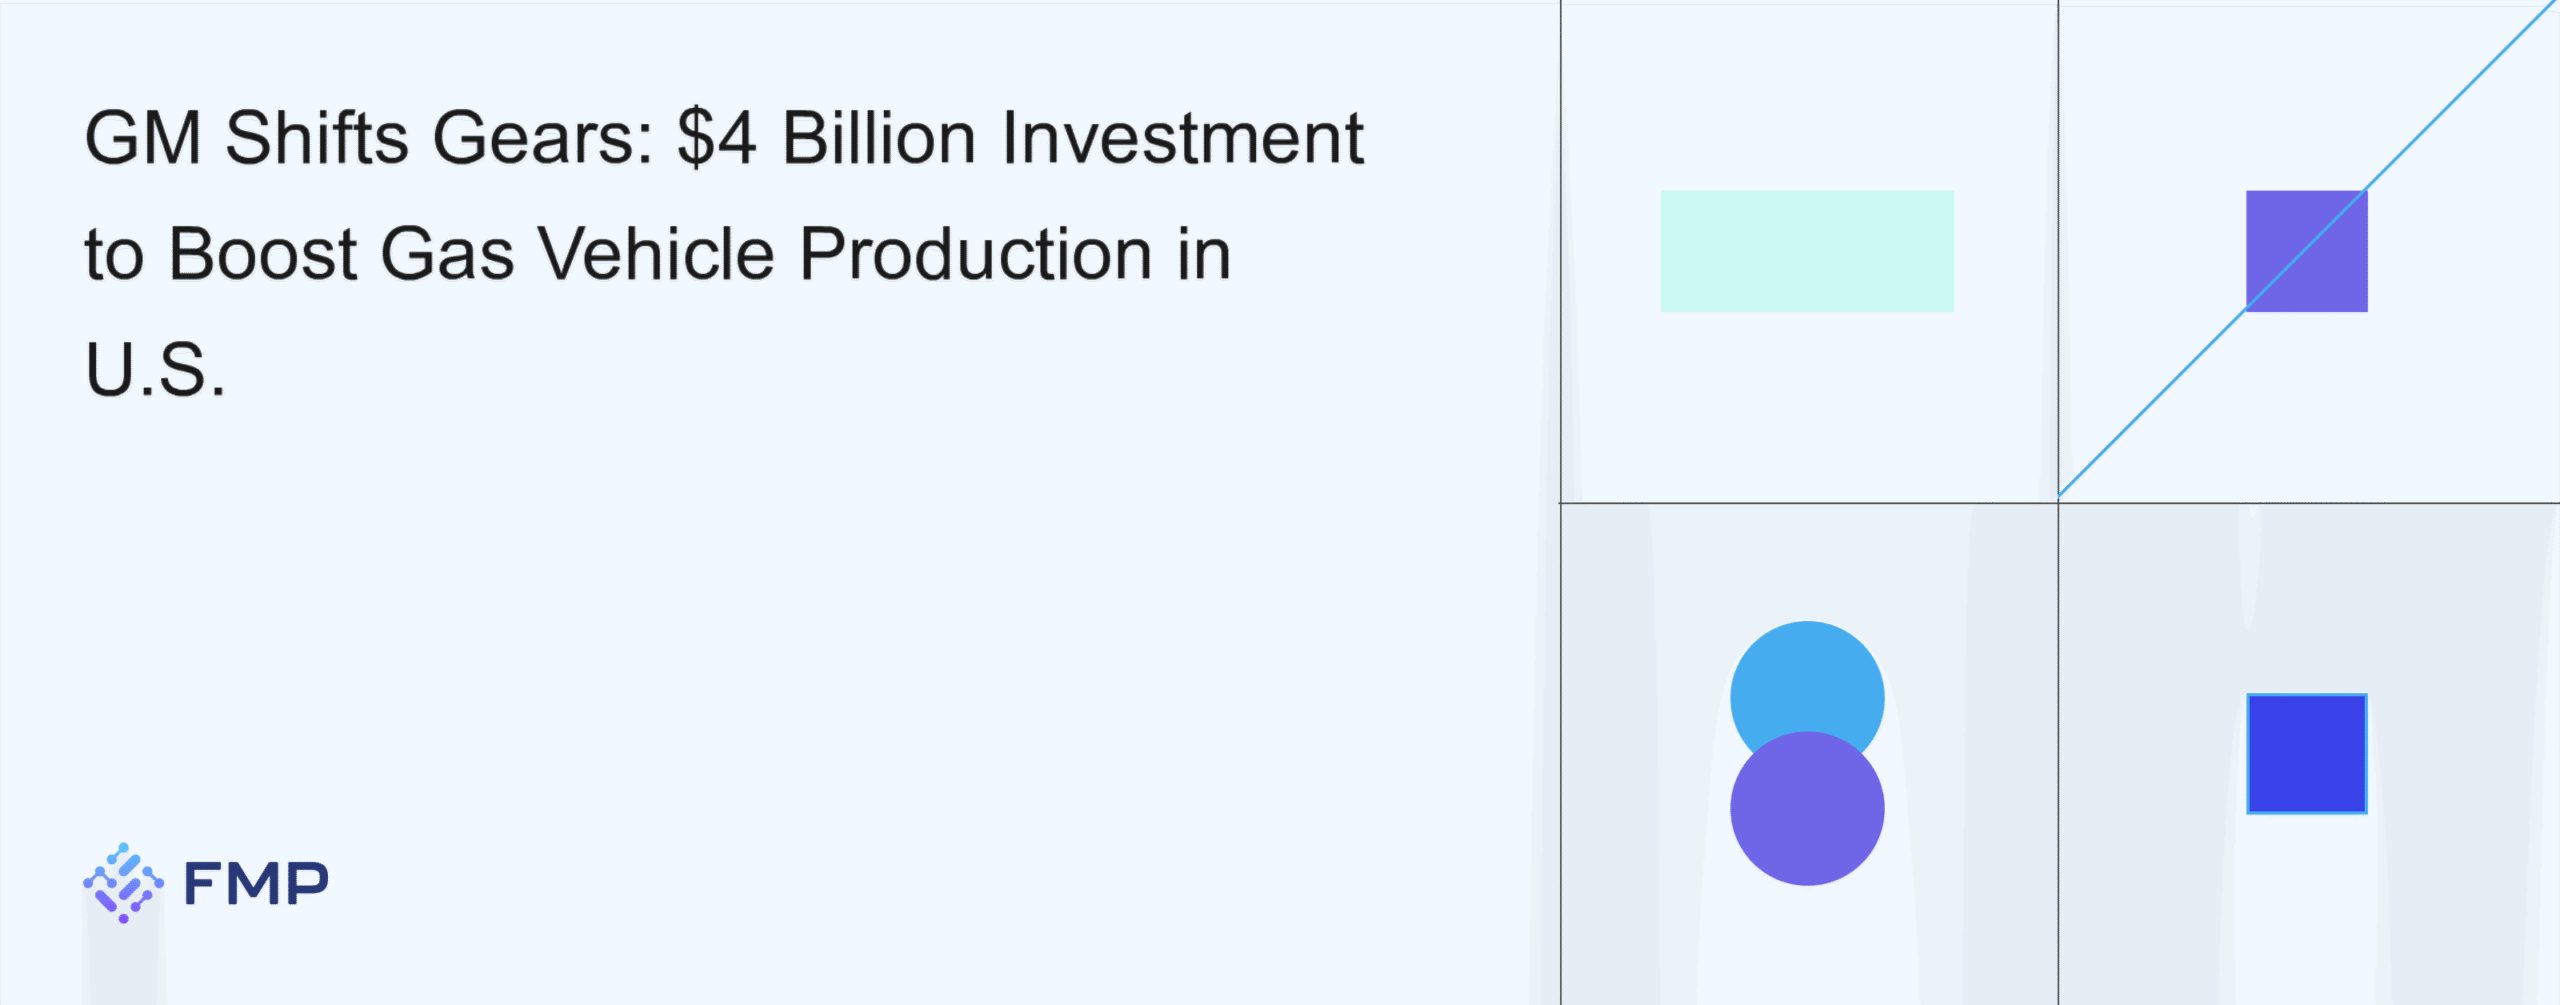Click the vertical divider left of mint rectangle
Viewport: 2560px width, 1005px height.
click(x=1561, y=250)
